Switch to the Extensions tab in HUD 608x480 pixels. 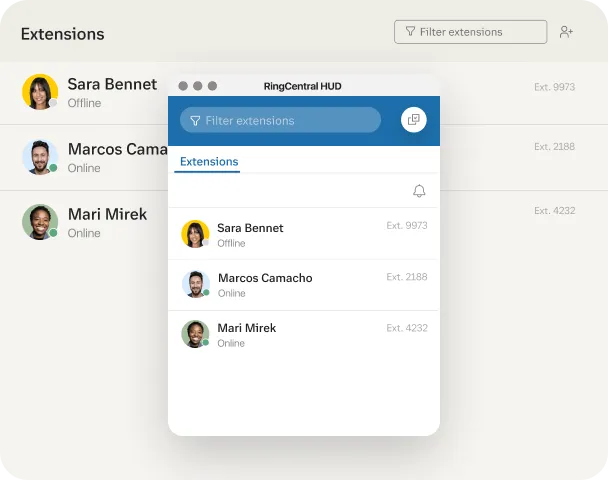(209, 162)
